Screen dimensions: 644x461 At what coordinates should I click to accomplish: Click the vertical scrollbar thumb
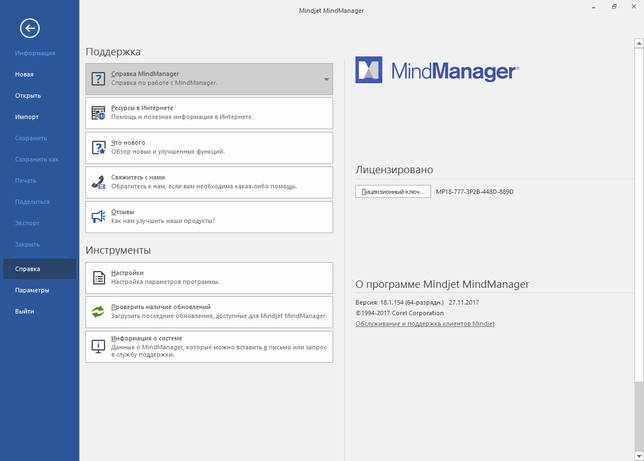click(x=639, y=416)
